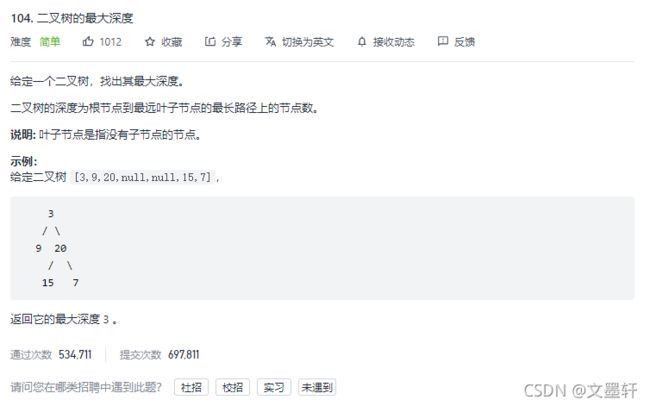This screenshot has height=406, width=650.
Task: Select the 校招 option button
Action: 233,387
